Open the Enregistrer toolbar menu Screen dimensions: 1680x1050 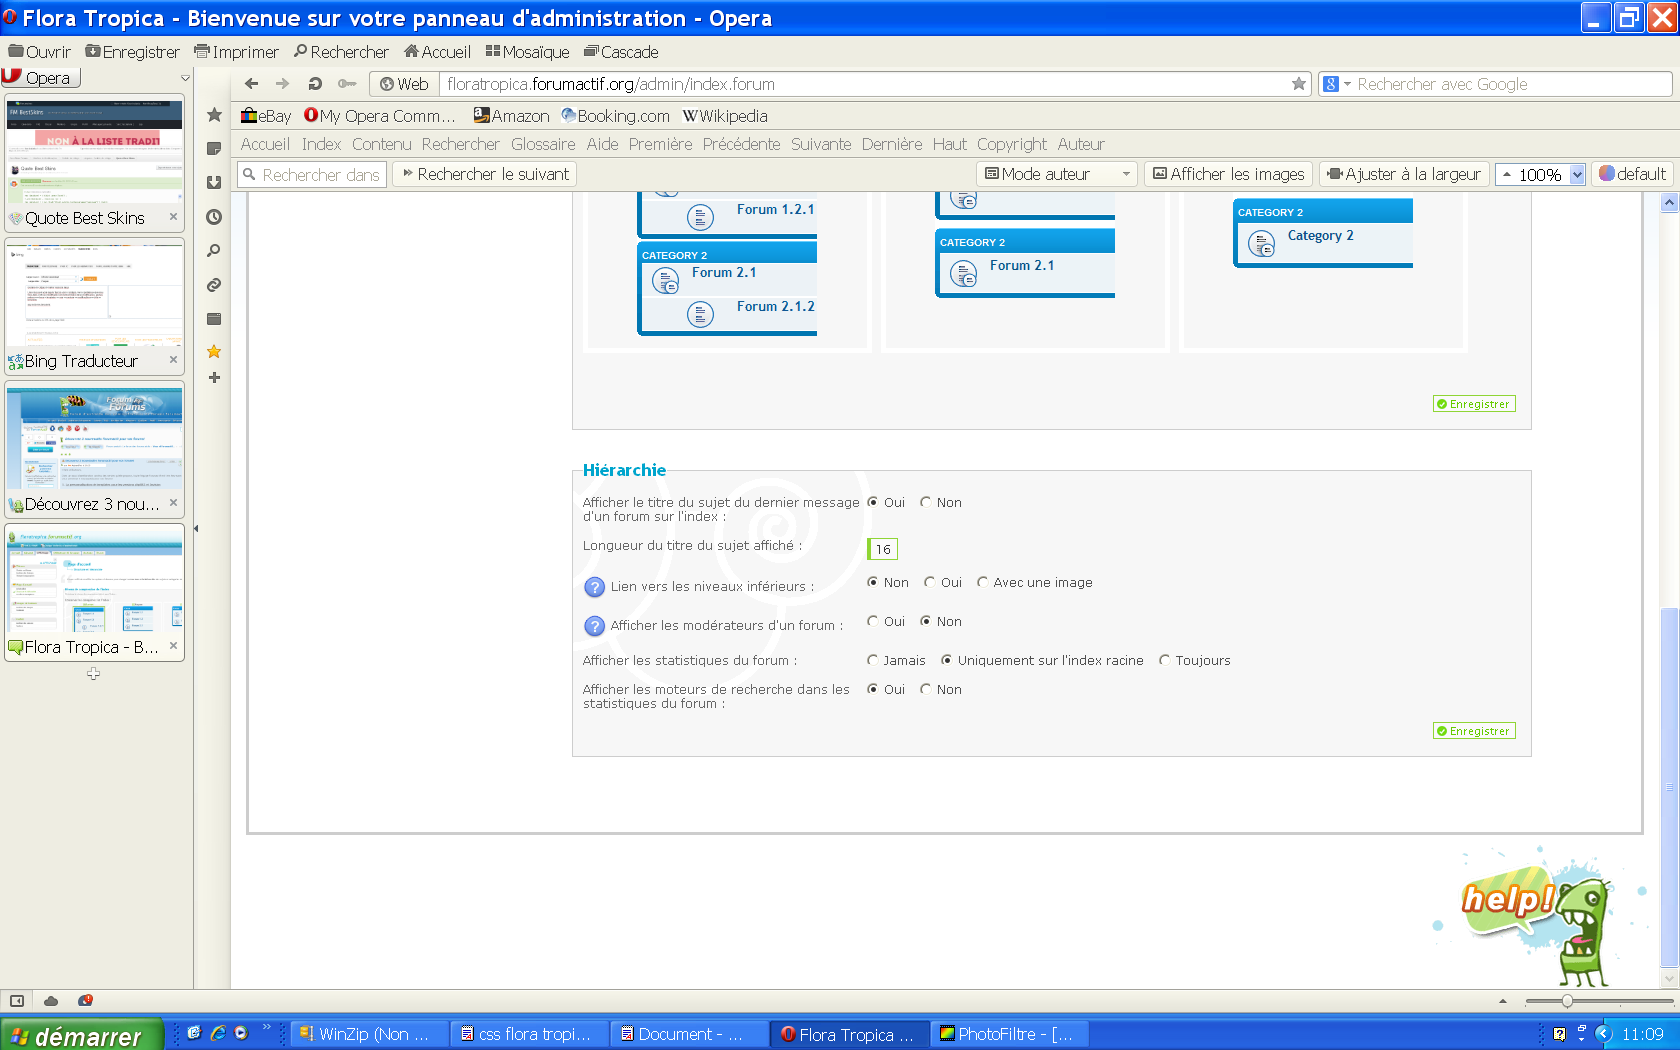(x=133, y=52)
